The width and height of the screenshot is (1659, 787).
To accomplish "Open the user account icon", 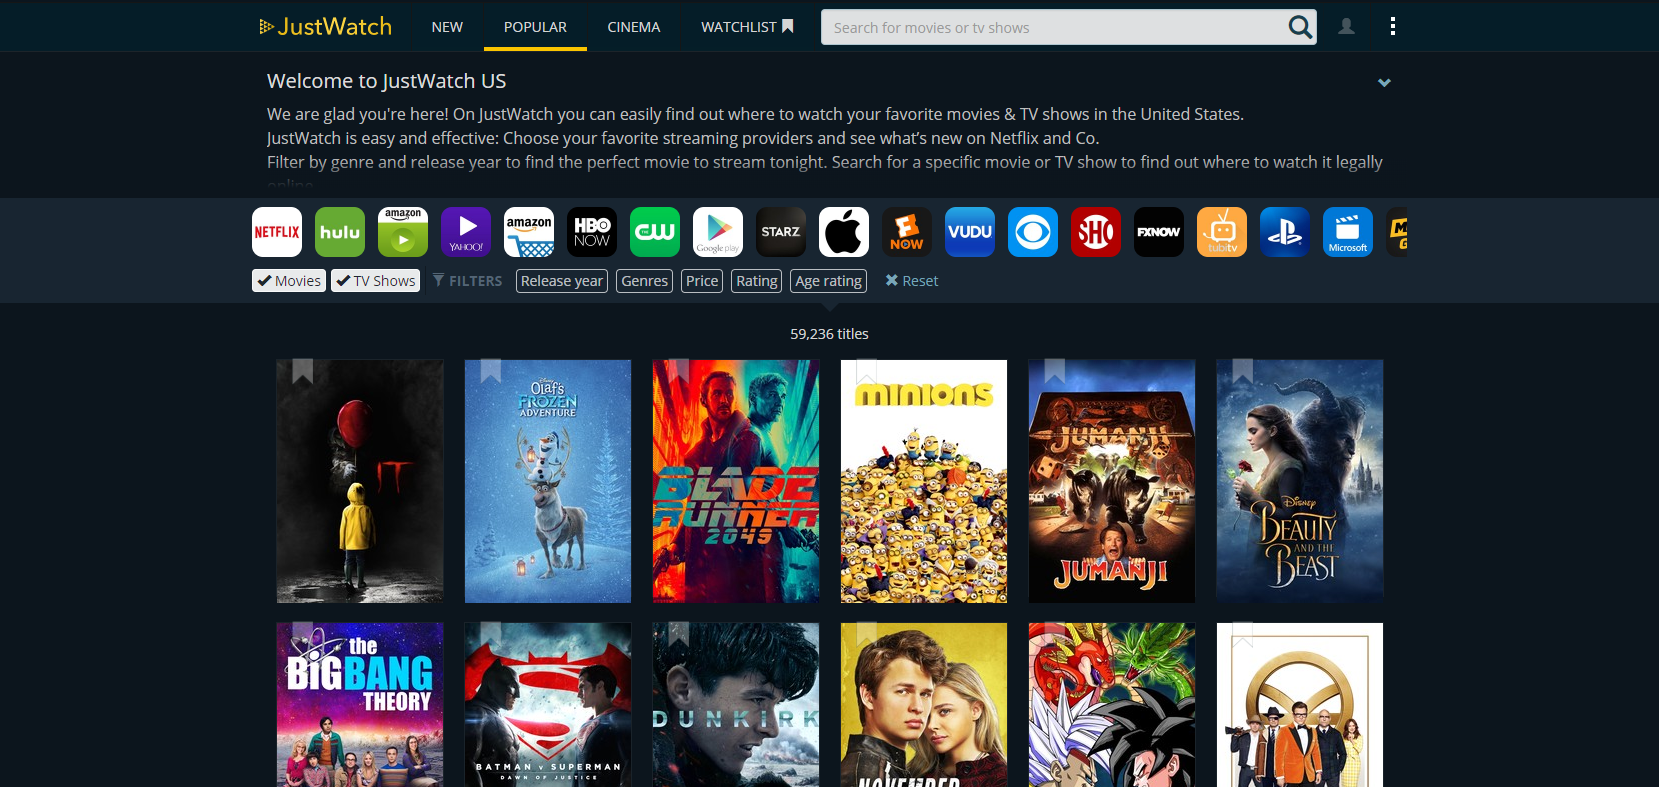I will tap(1347, 27).
